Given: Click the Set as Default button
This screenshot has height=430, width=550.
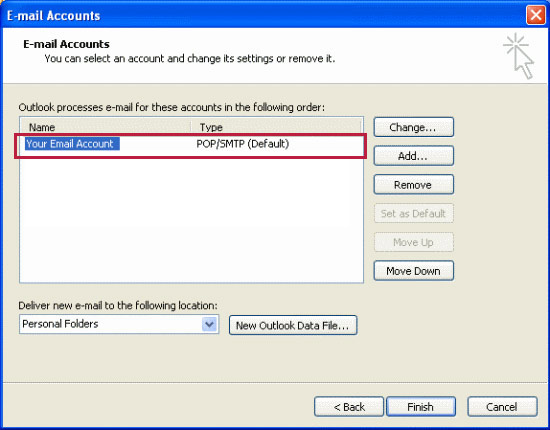Looking at the screenshot, I should click(414, 214).
